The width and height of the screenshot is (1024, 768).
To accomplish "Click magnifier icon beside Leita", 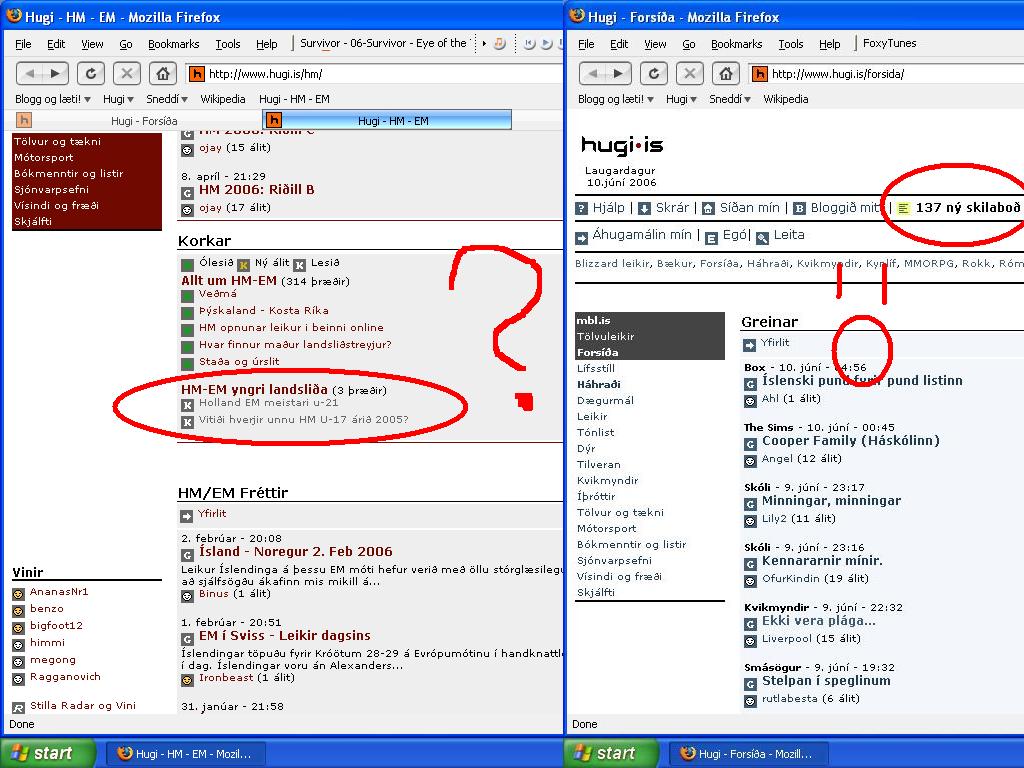I will coord(762,238).
